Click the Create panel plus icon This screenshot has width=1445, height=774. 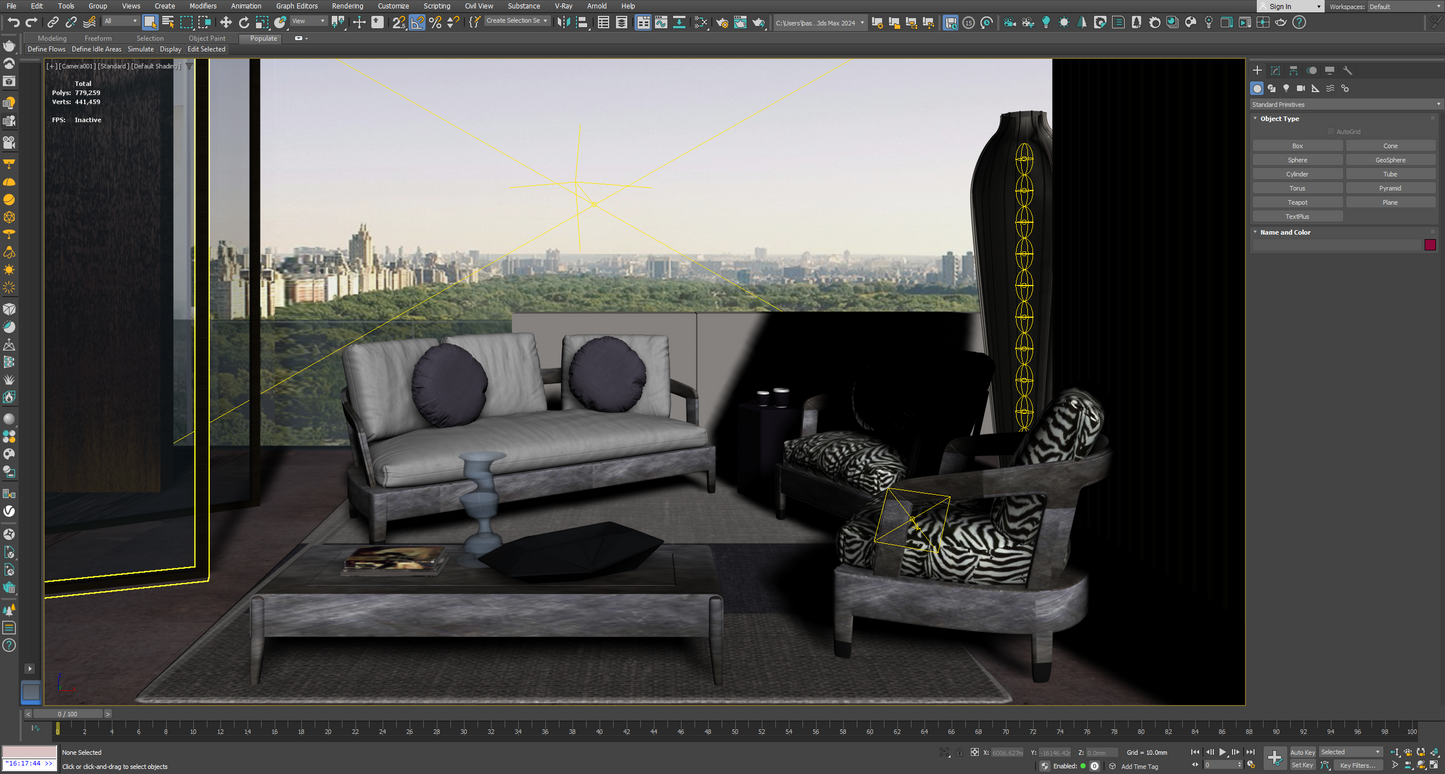click(x=1258, y=71)
